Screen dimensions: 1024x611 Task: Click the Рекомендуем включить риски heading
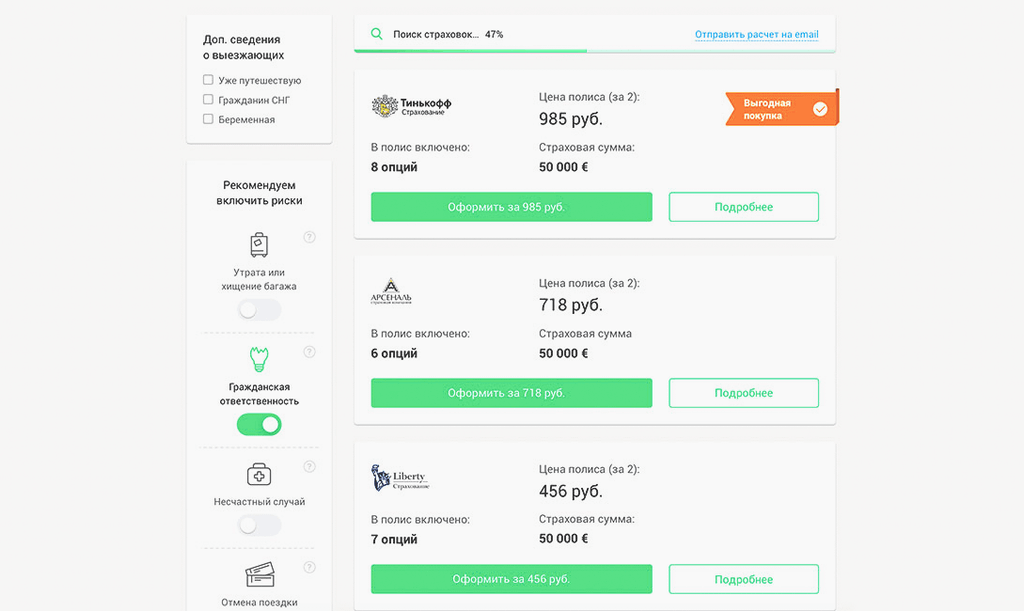259,193
